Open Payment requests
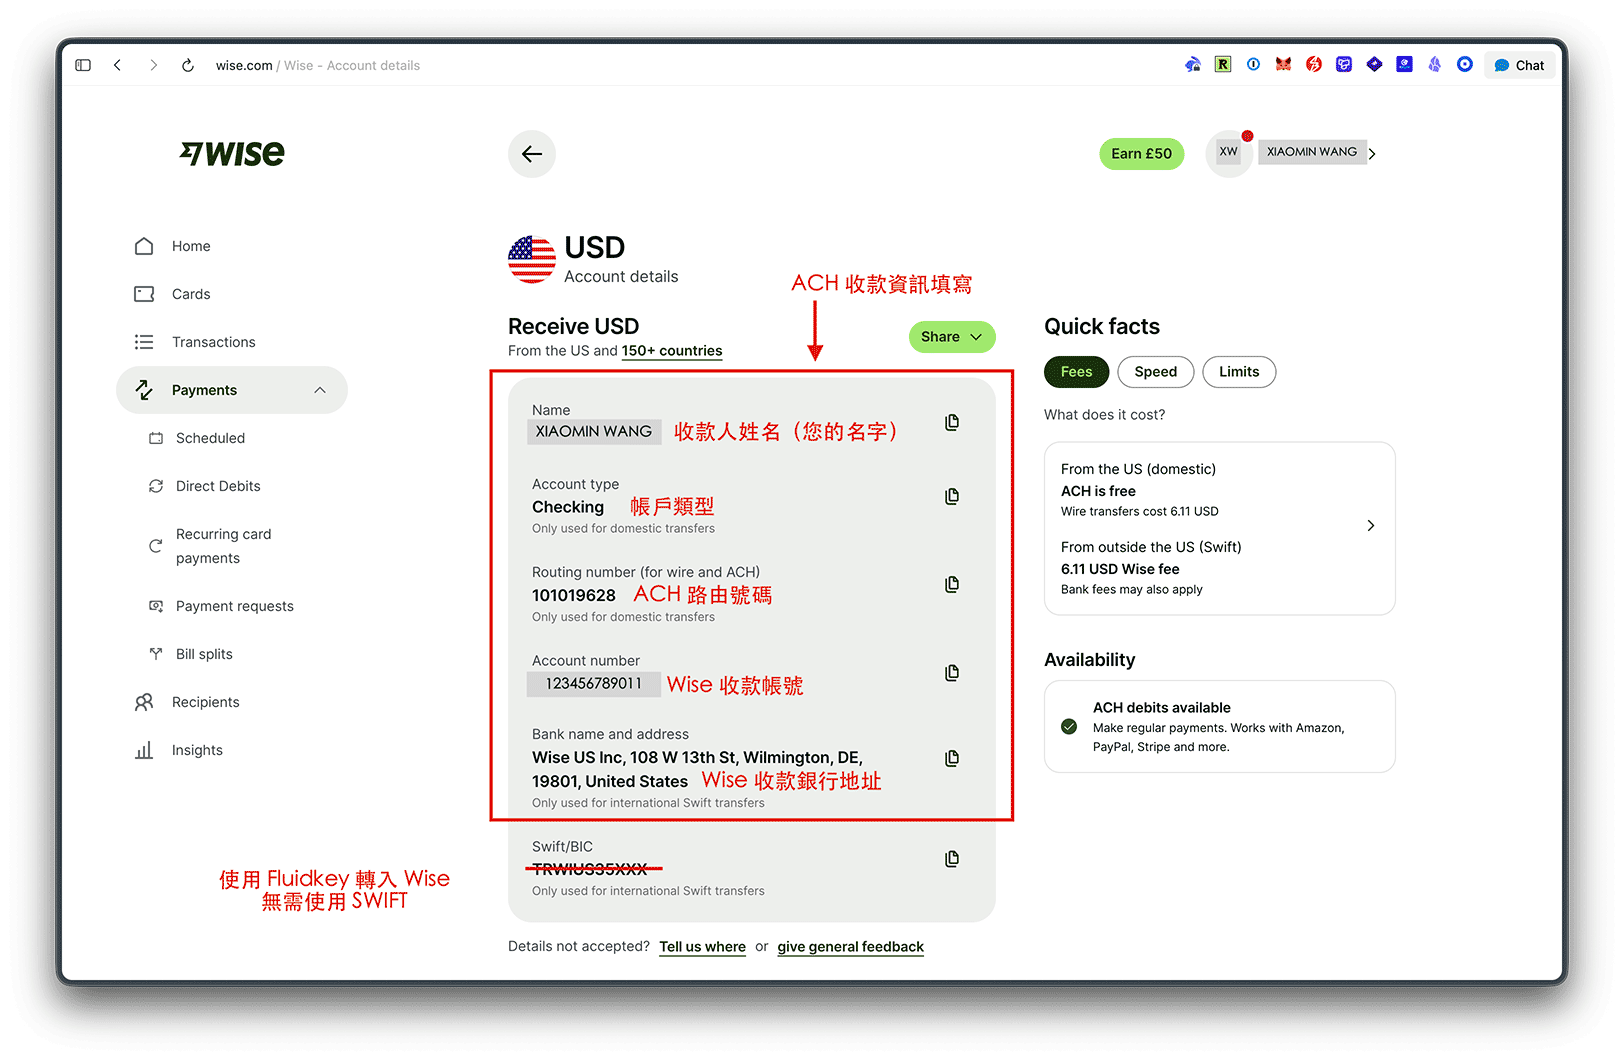This screenshot has height=1060, width=1624. click(x=234, y=606)
